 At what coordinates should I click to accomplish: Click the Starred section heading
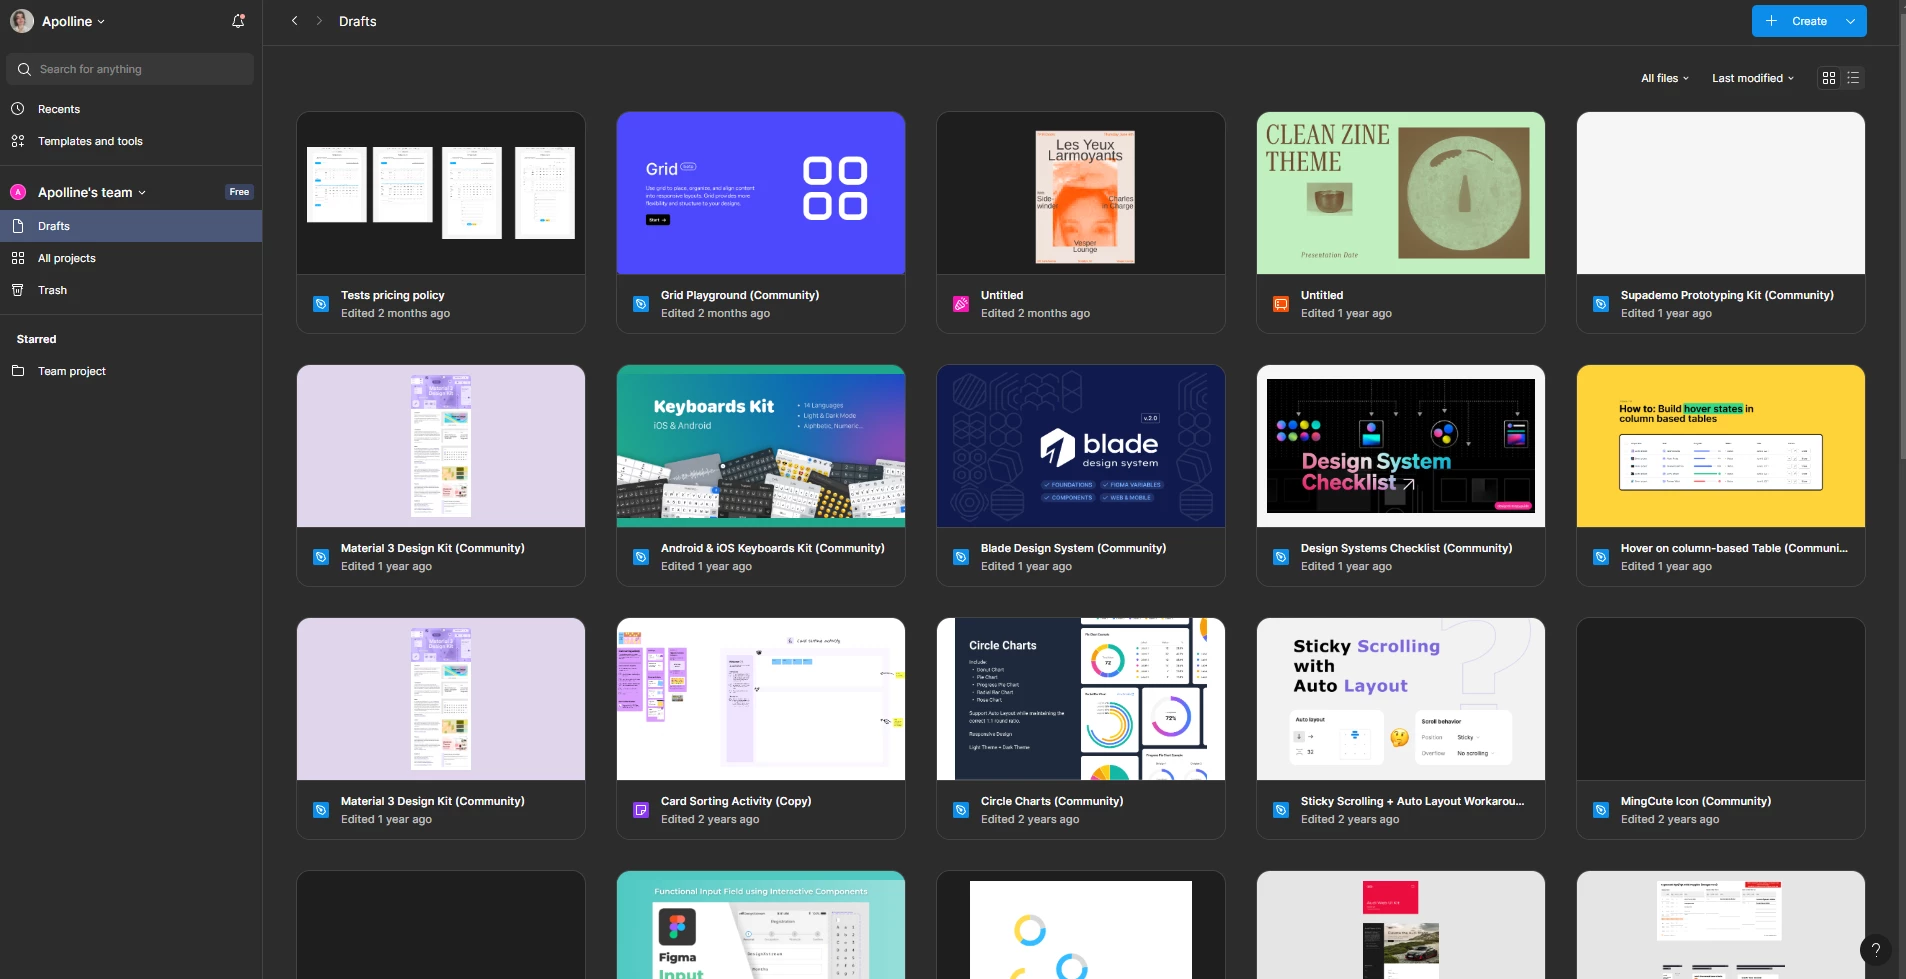click(36, 339)
